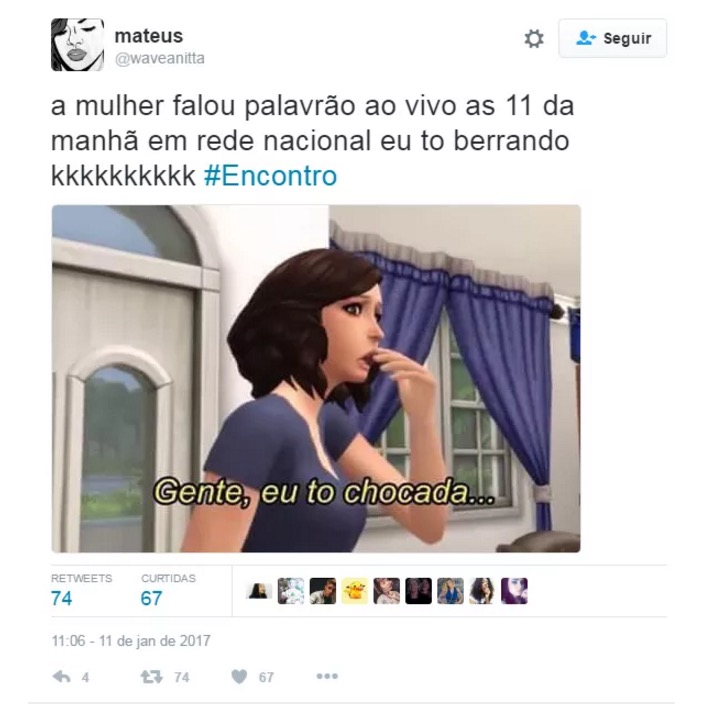Open the mateus profile avatar
The width and height of the screenshot is (723, 704).
click(x=77, y=45)
